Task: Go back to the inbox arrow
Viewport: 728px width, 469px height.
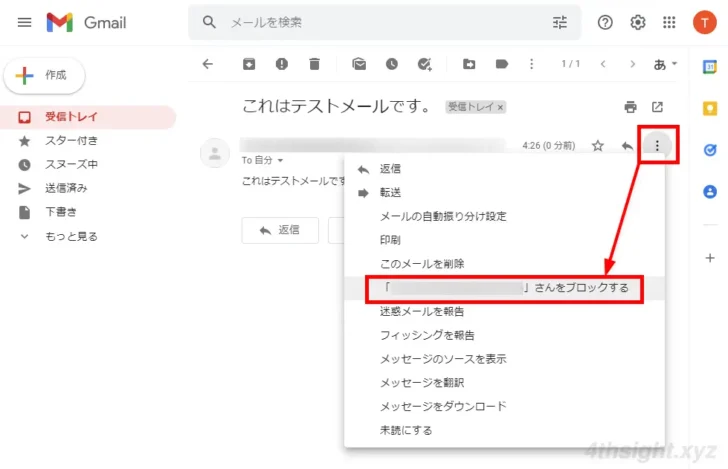Action: (208, 64)
